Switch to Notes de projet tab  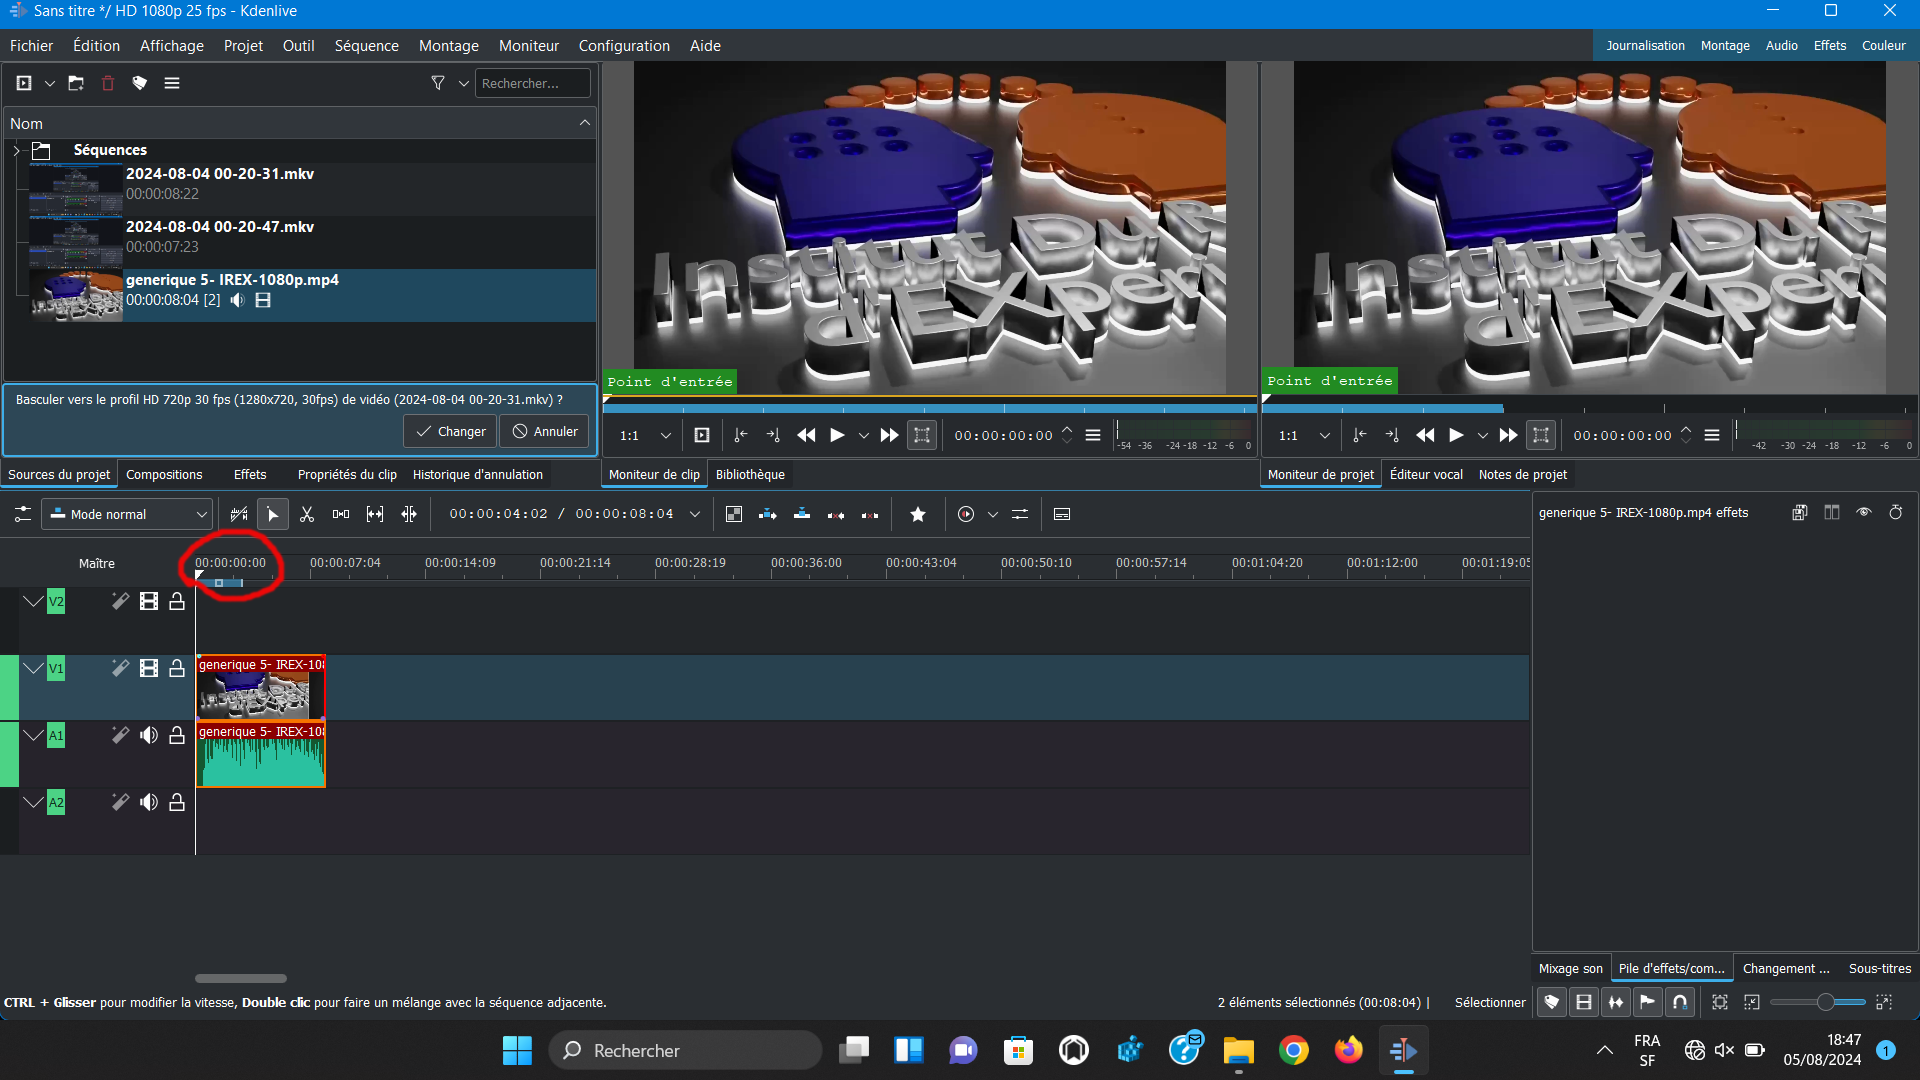1522,474
